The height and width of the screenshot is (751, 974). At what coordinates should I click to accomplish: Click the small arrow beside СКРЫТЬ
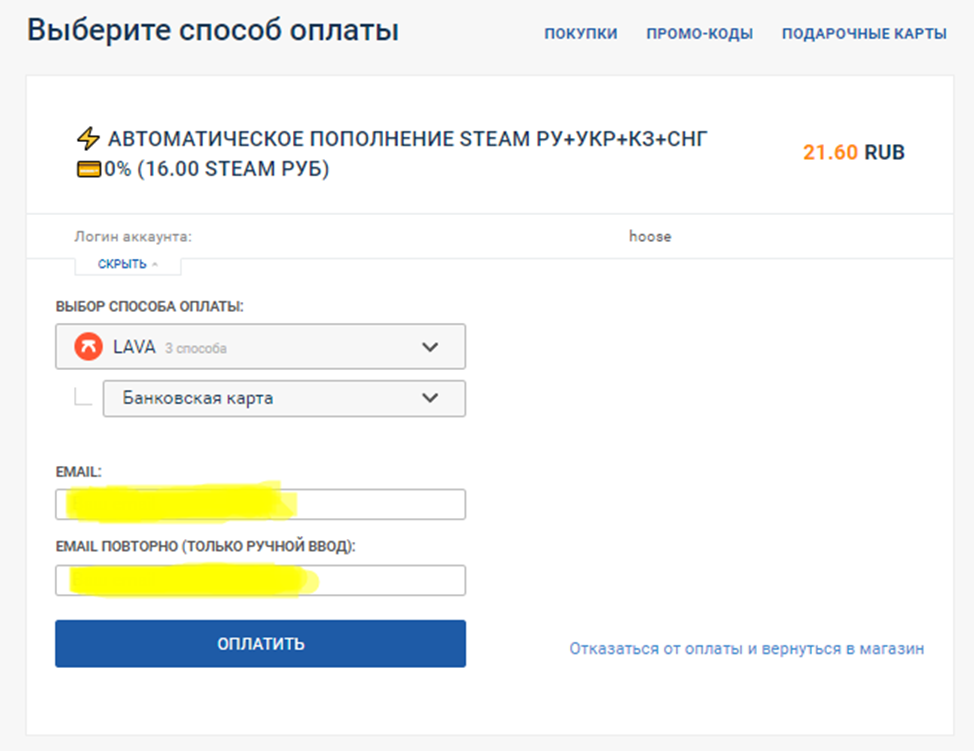155,264
